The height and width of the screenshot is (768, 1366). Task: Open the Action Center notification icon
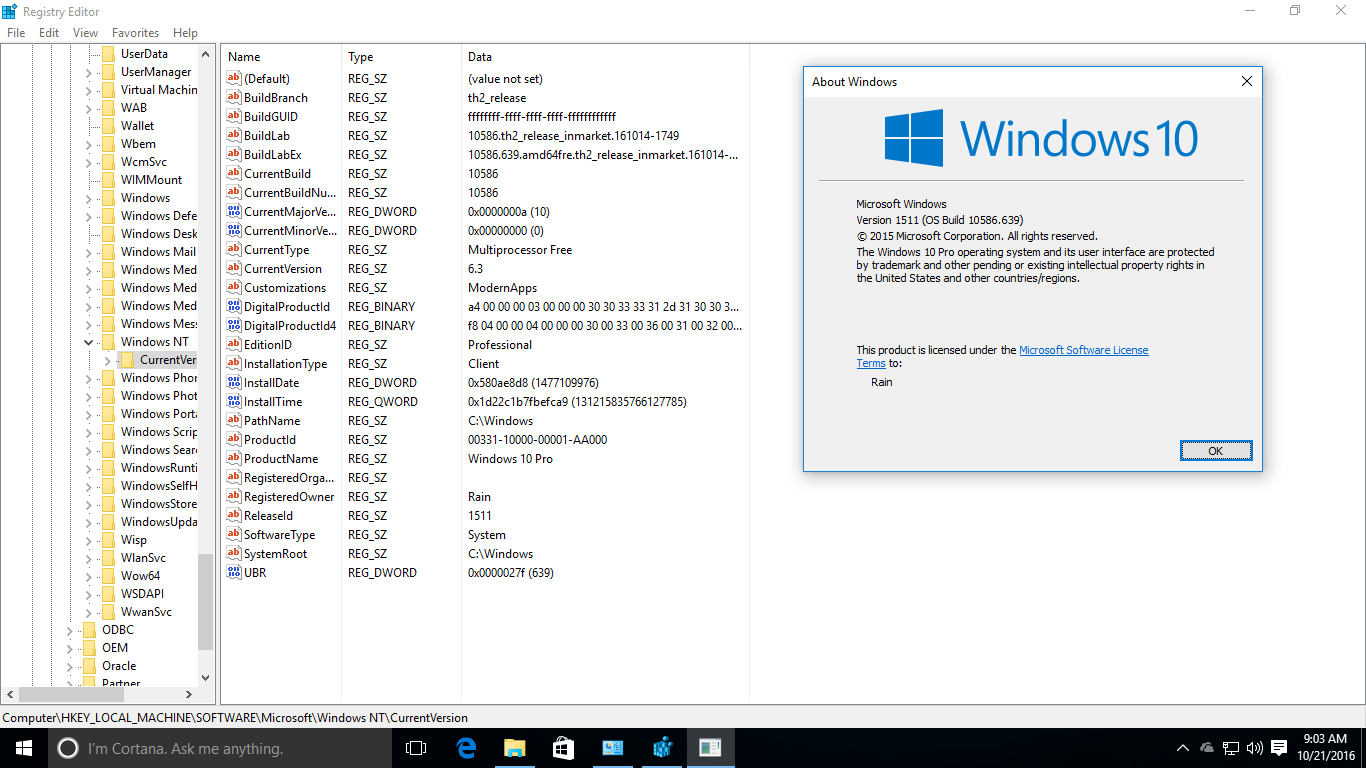coord(1279,747)
